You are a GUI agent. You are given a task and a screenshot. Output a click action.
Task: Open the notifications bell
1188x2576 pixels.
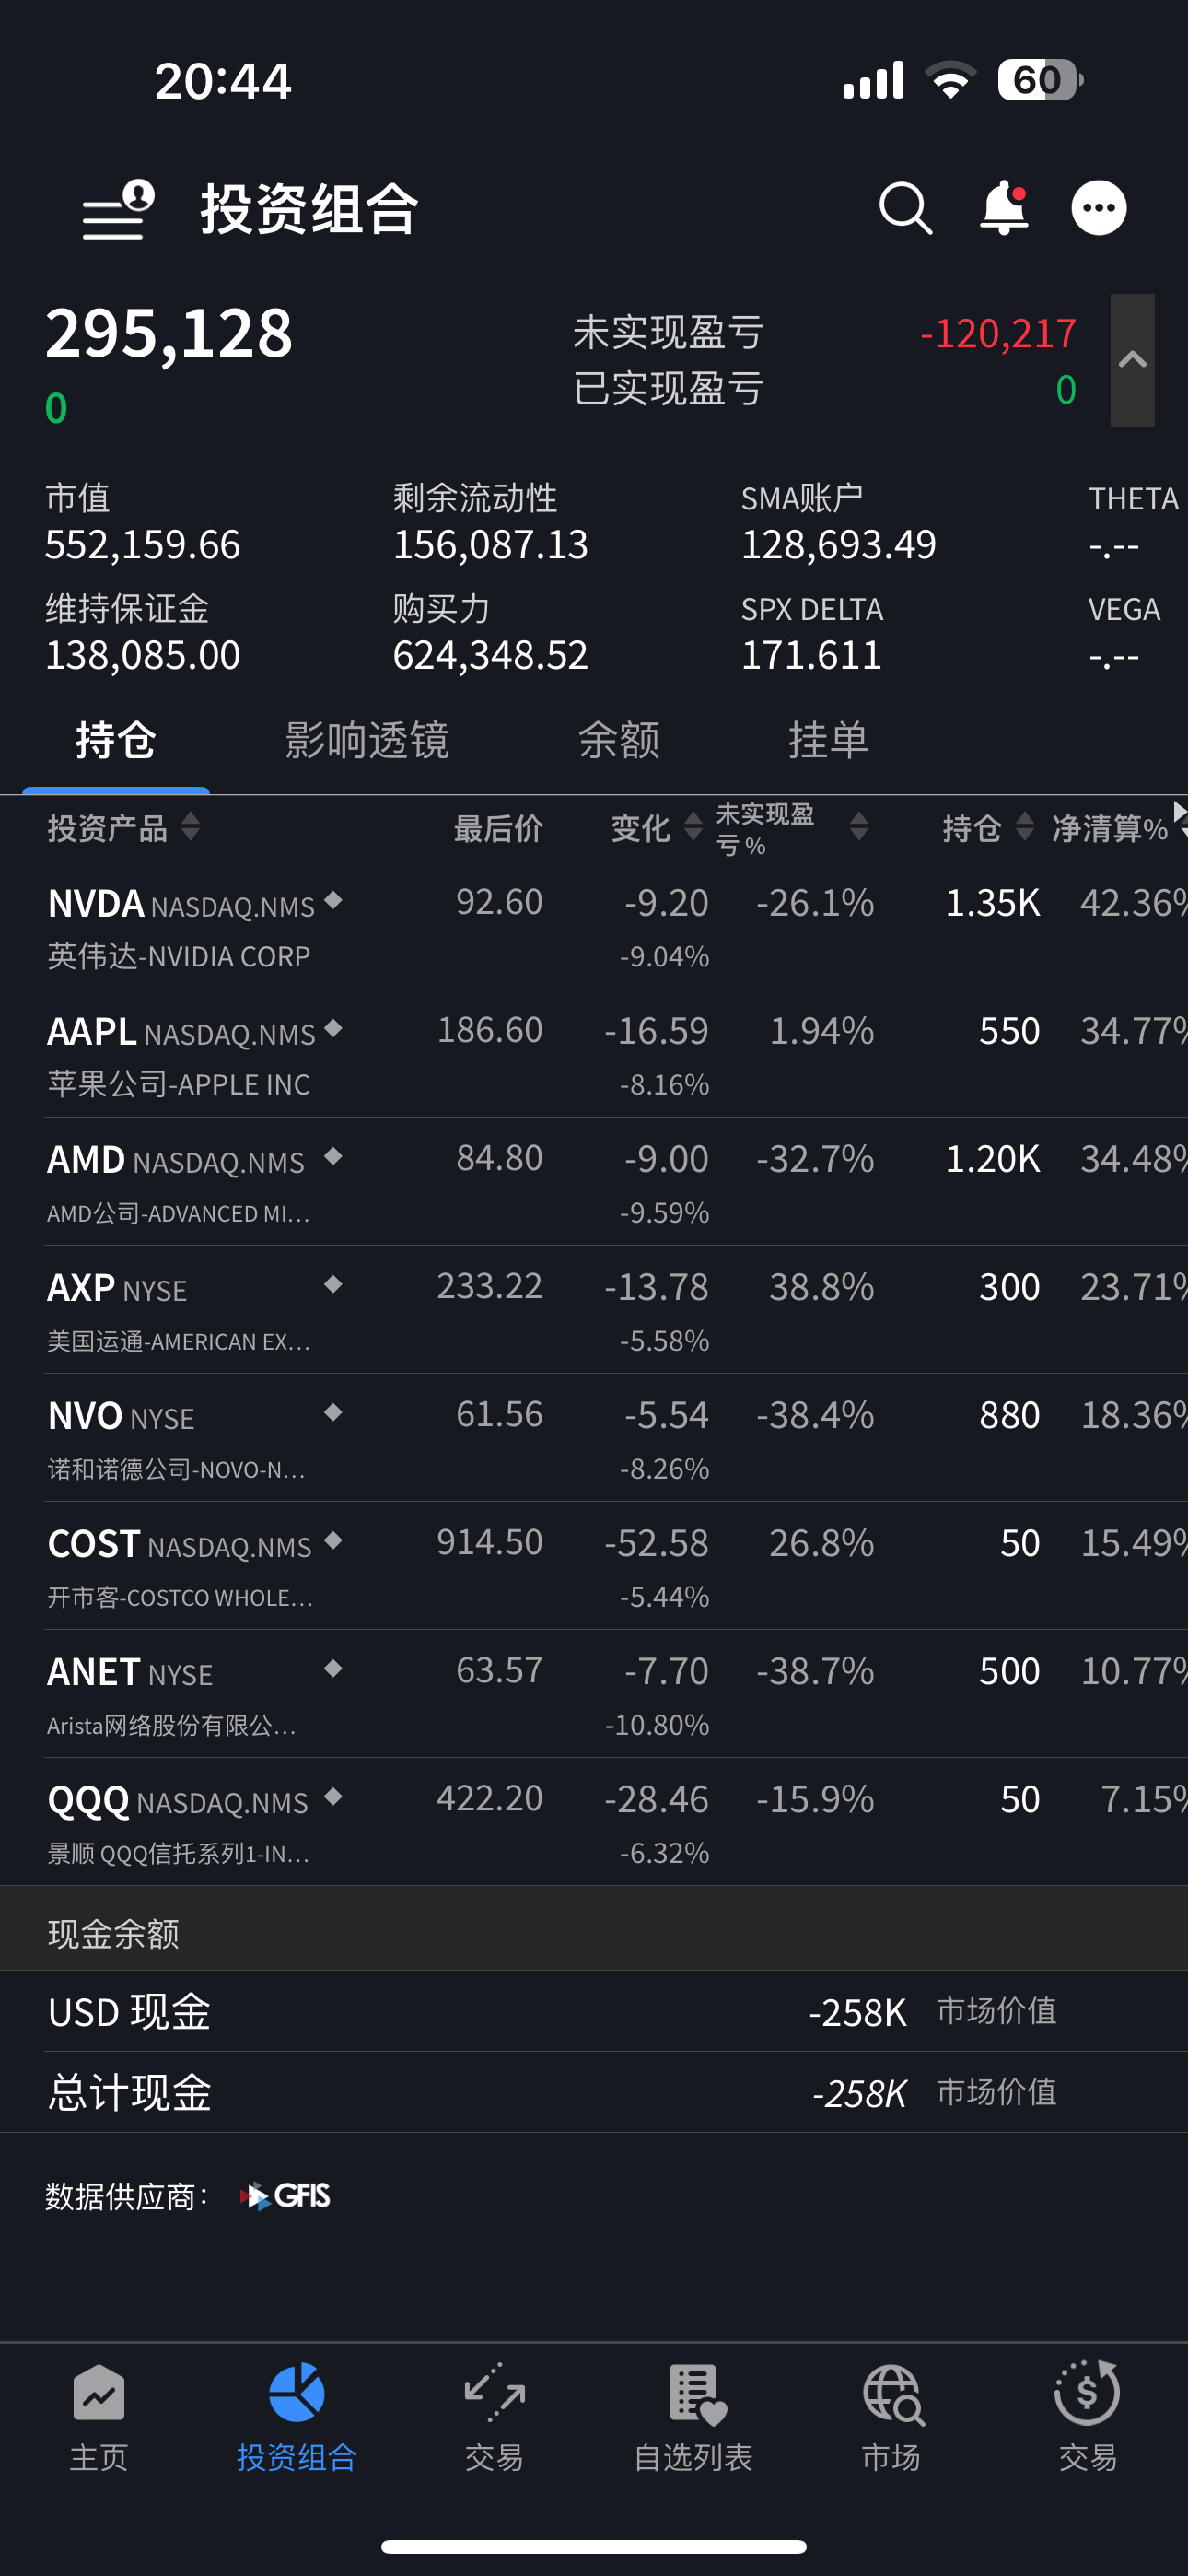coord(1003,209)
